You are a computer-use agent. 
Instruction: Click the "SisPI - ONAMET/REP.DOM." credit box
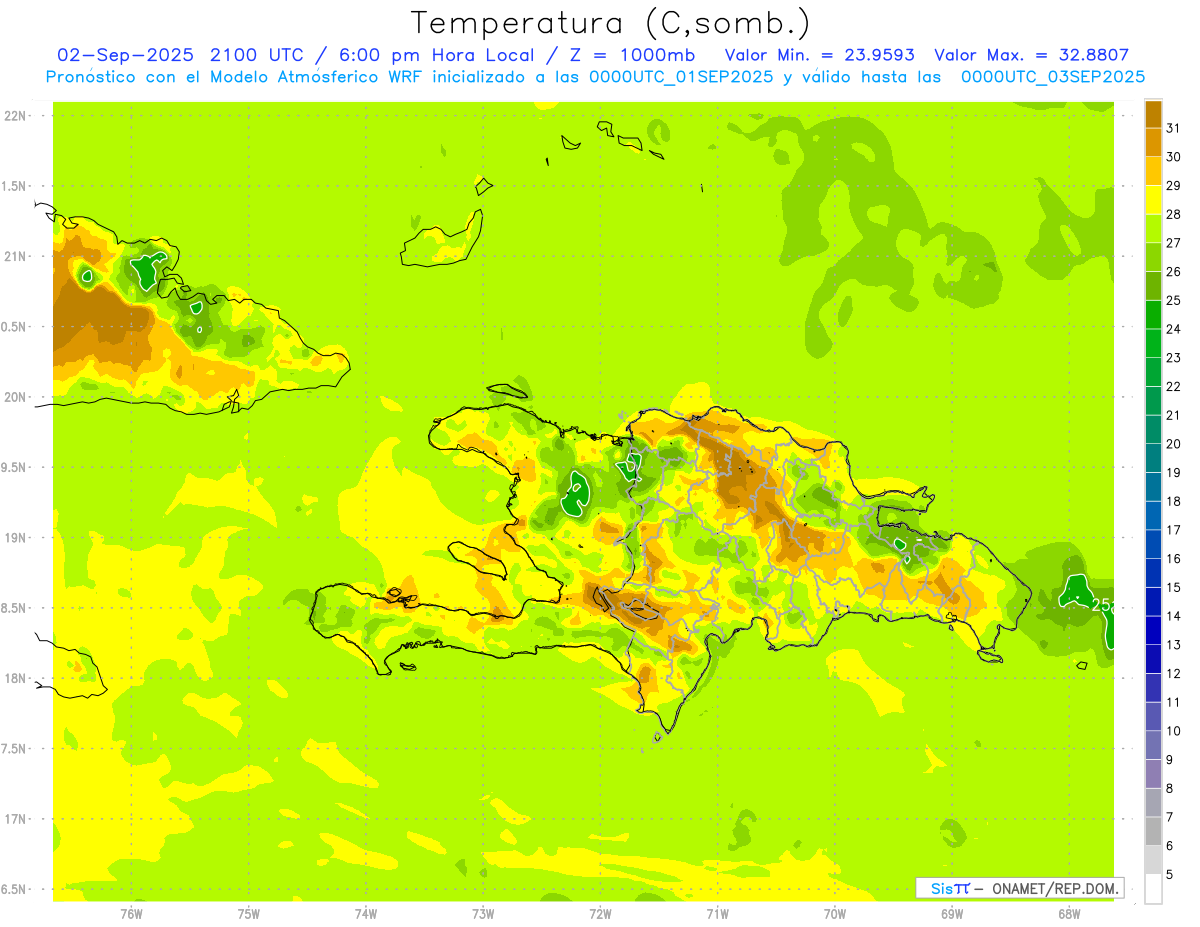[1019, 888]
